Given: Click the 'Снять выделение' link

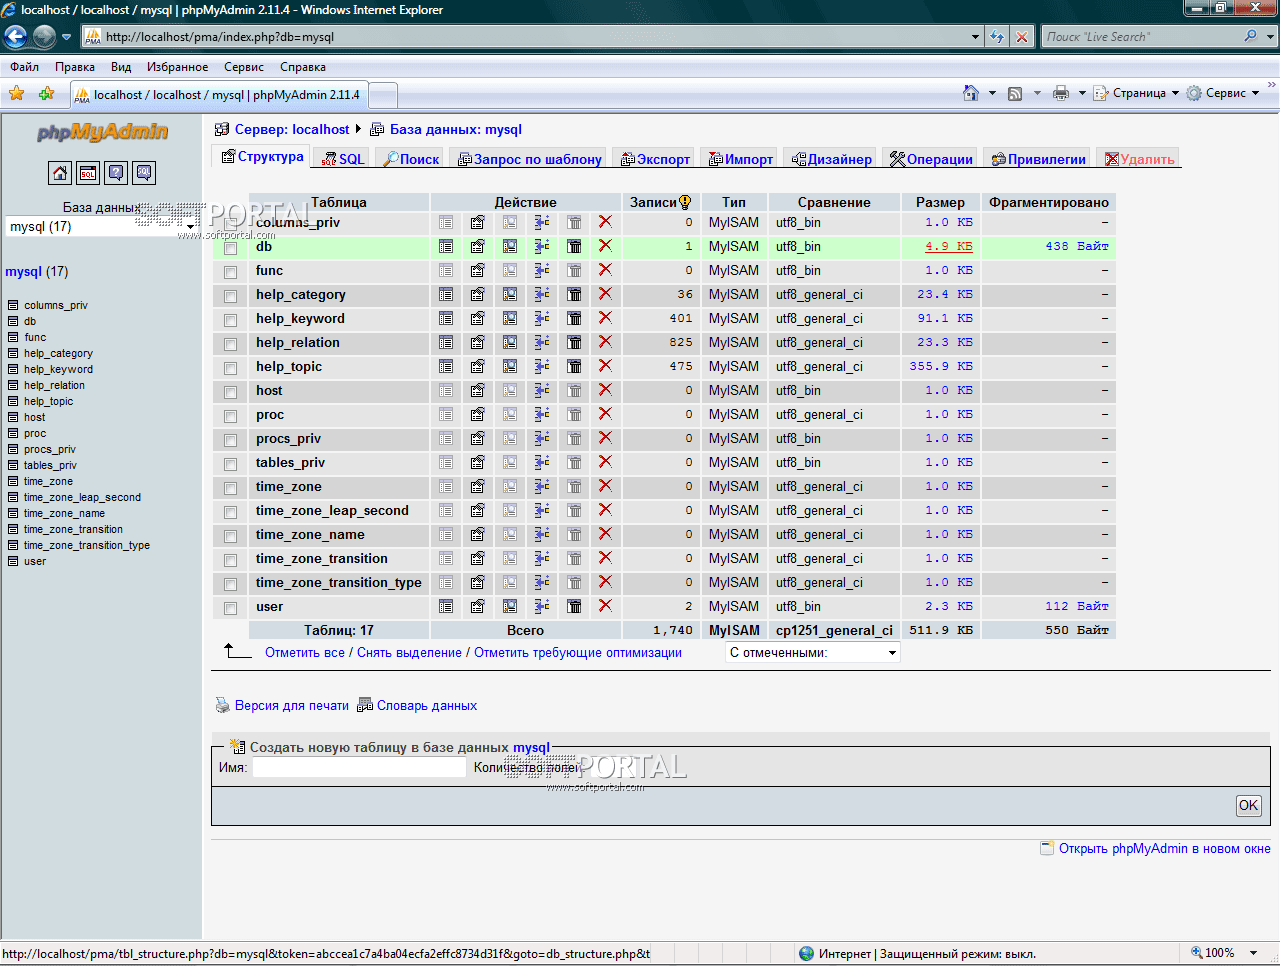Looking at the screenshot, I should coord(410,653).
